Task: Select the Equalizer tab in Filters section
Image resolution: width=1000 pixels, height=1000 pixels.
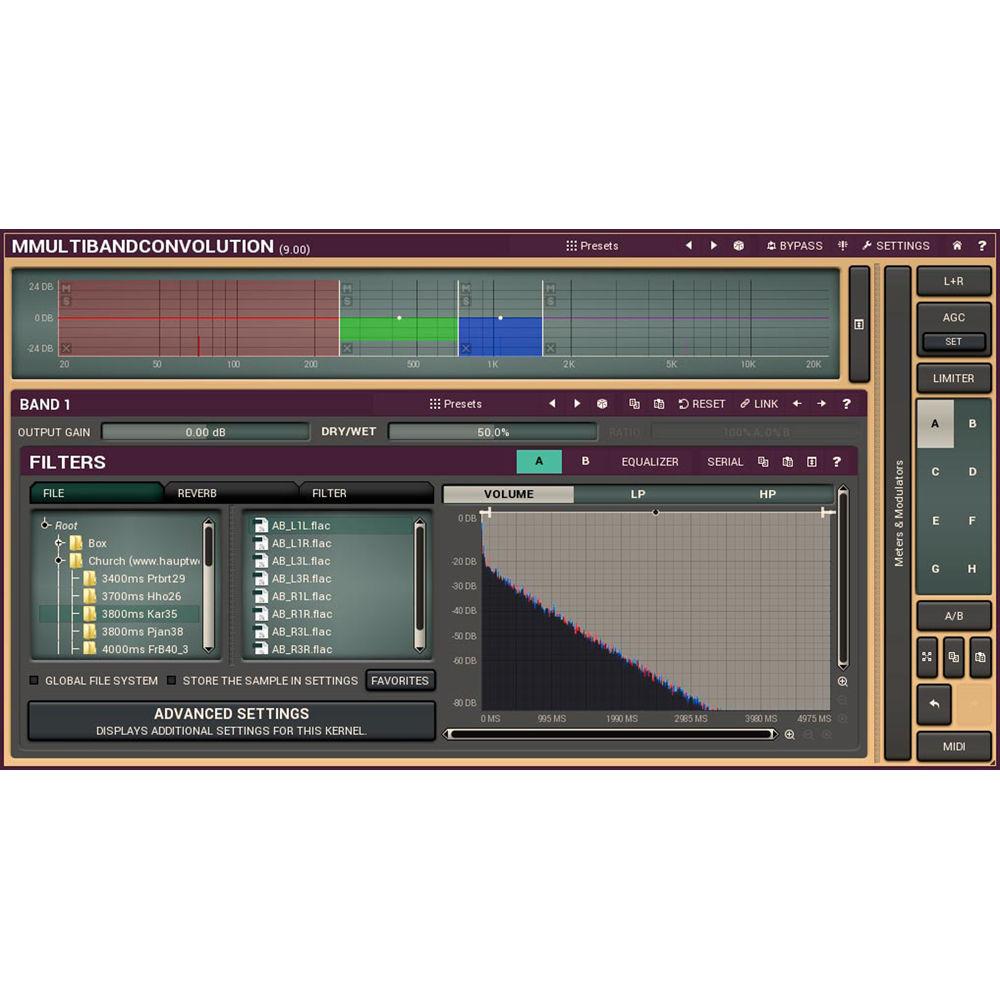Action: pos(650,461)
